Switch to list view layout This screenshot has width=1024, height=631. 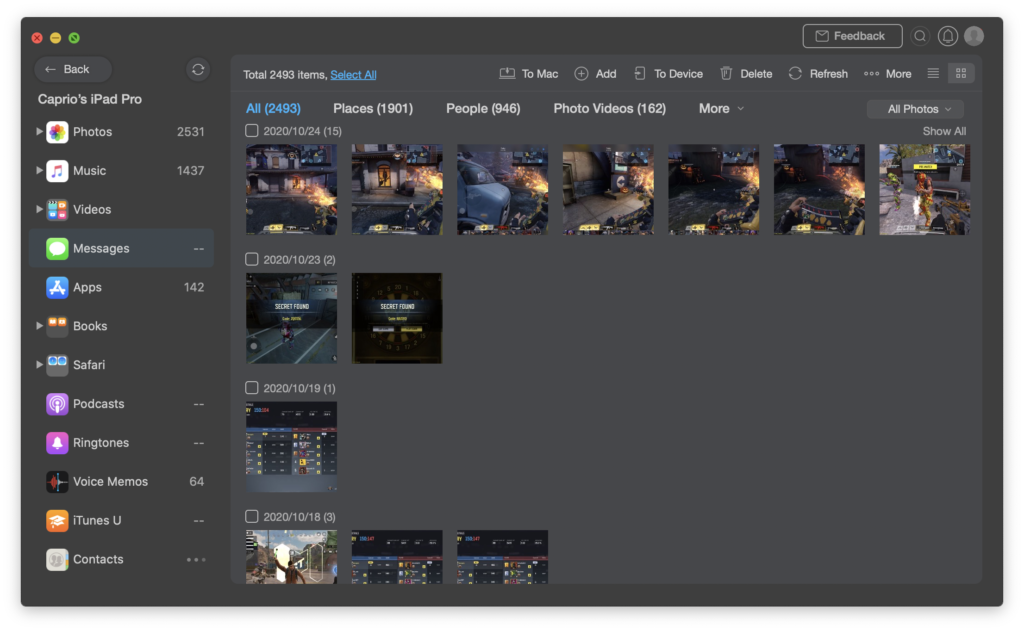933,73
